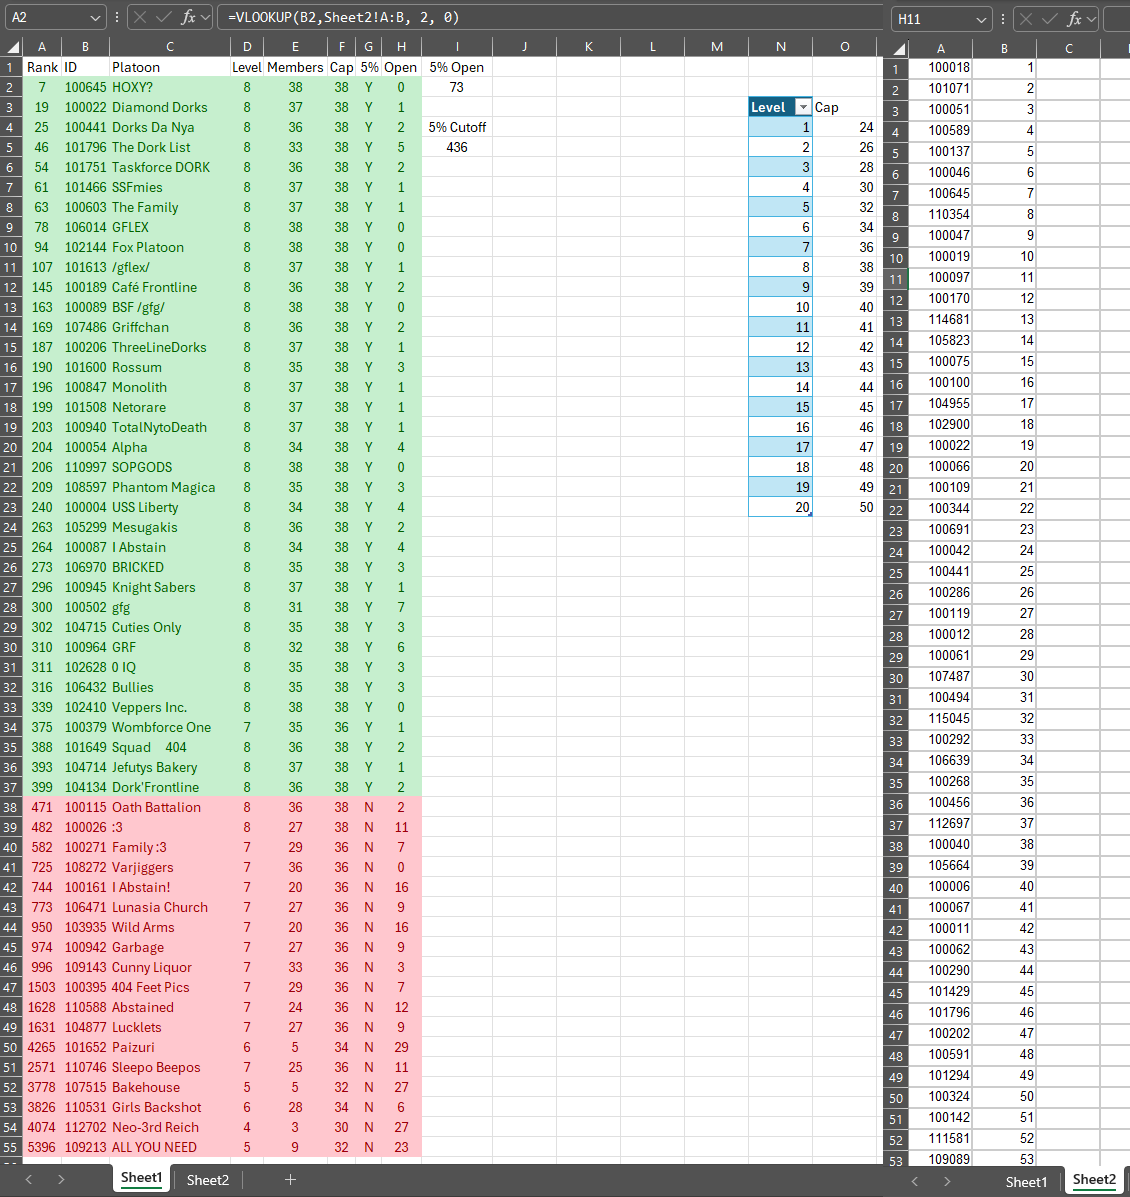Viewport: 1130px width, 1197px height.
Task: Click the 'HOXY?' platoon cell
Action: pyautogui.click(x=170, y=87)
